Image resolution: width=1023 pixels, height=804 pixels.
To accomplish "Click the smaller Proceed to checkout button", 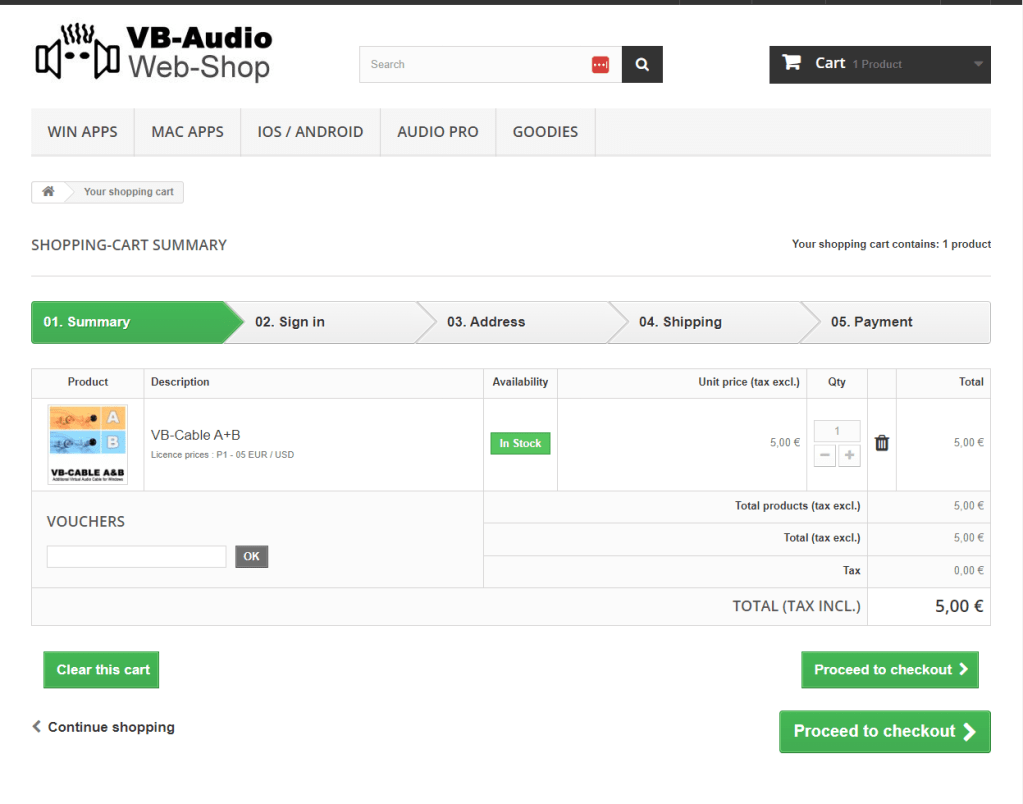I will point(890,670).
